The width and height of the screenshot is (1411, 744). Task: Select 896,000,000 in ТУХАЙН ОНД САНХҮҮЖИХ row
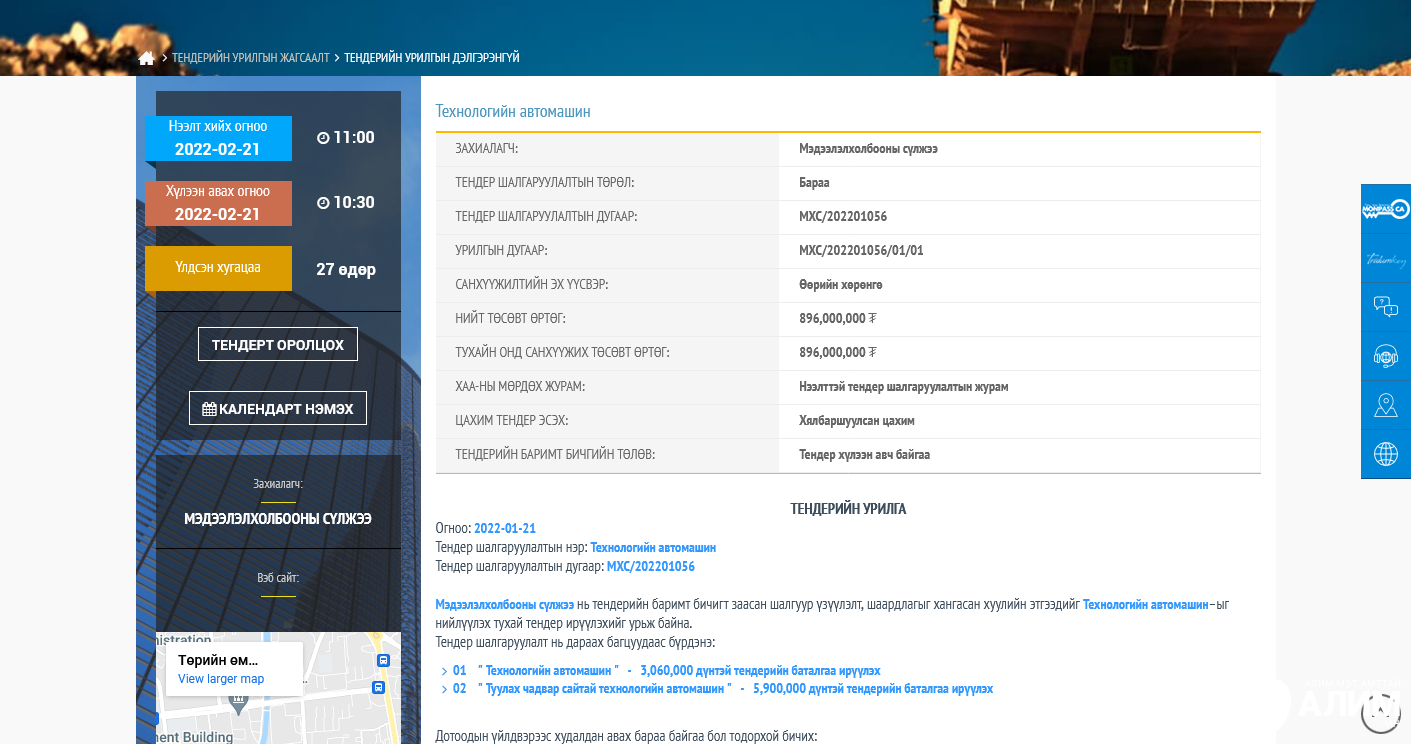[x=838, y=353]
